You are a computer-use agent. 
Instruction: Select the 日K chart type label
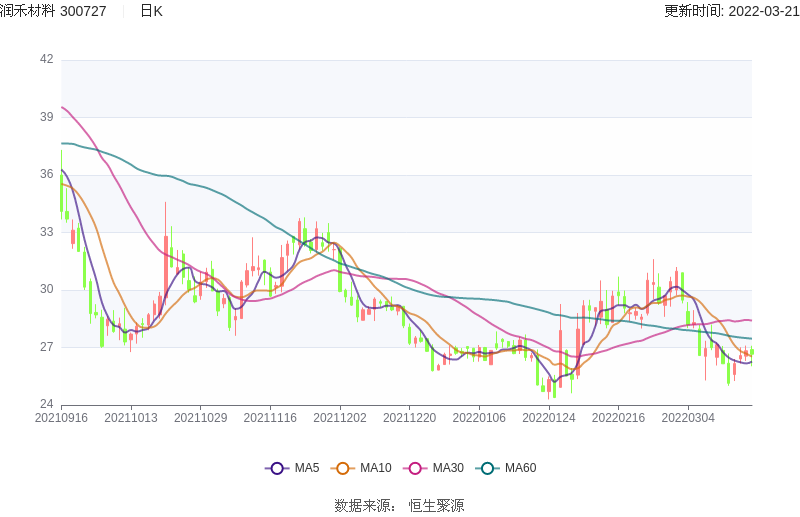pos(151,11)
